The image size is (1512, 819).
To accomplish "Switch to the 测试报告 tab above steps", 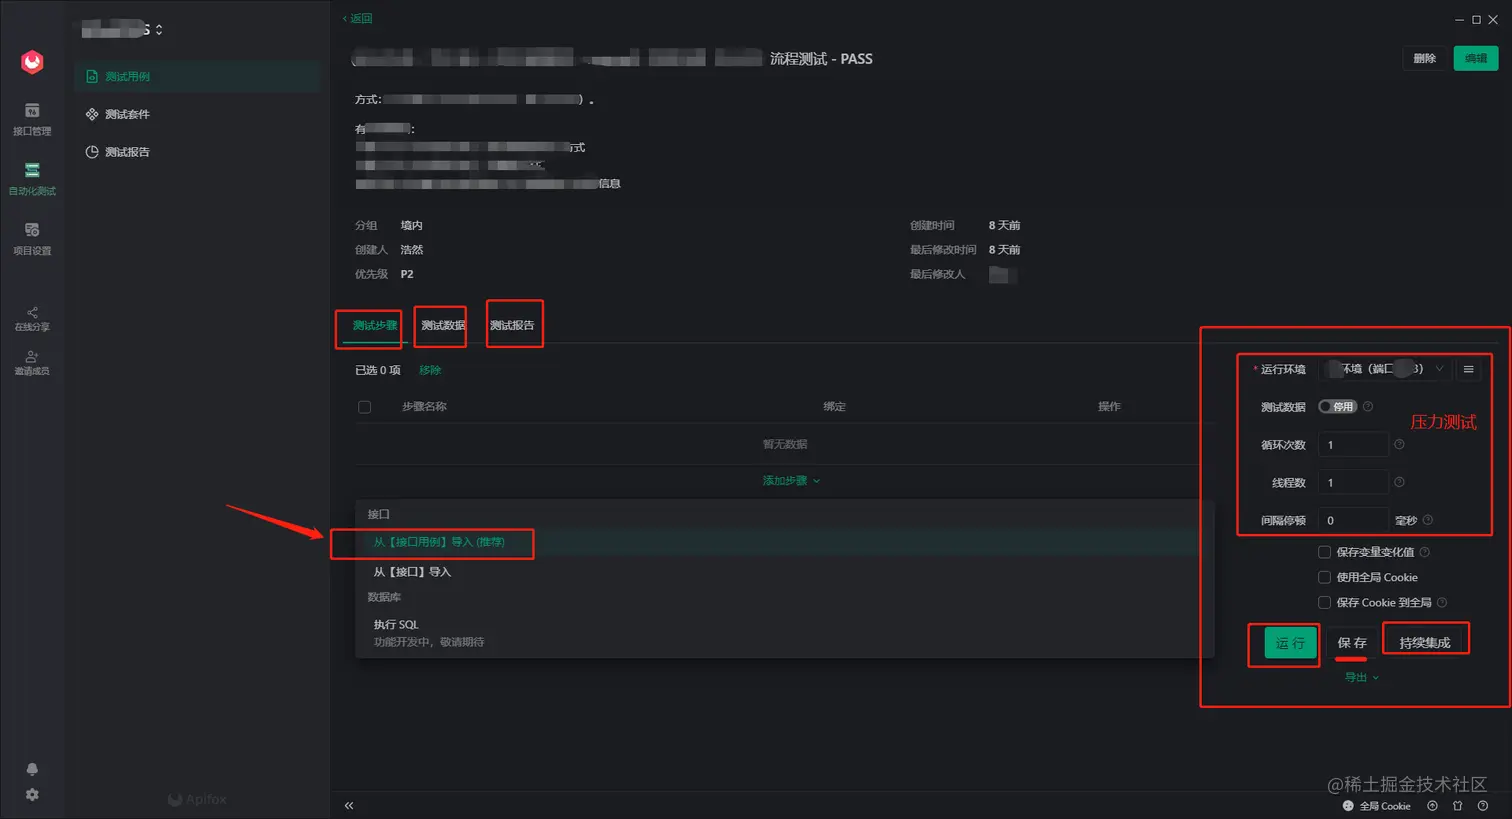I will [x=512, y=325].
